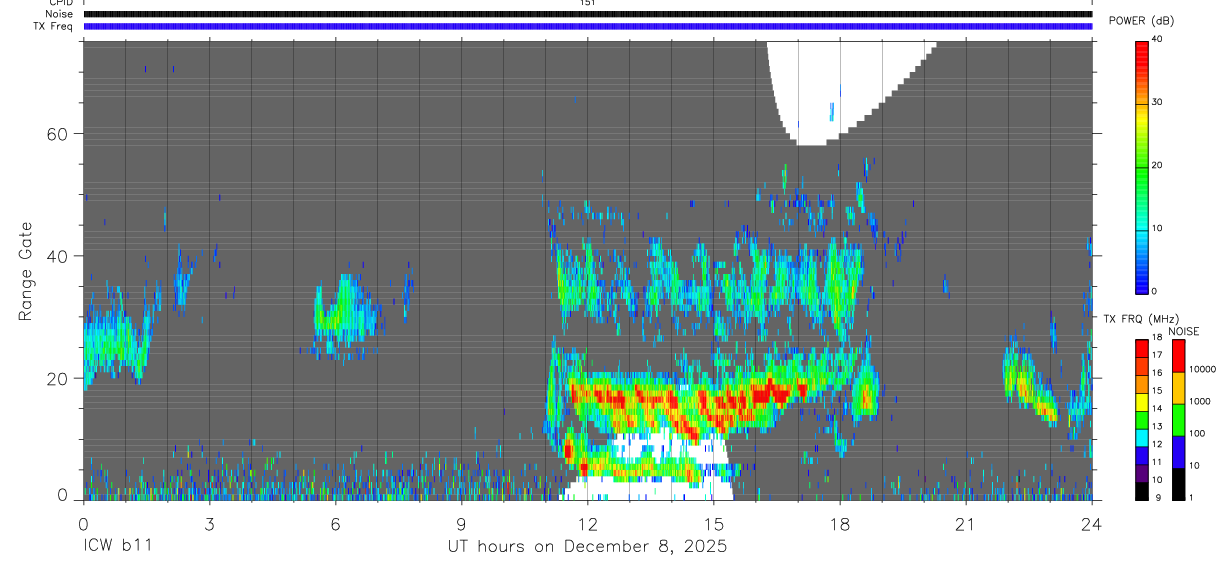Image resolution: width=1228 pixels, height=567 pixels.
Task: Click the 40 tick on the power colorbar
Action: [x=1158, y=39]
